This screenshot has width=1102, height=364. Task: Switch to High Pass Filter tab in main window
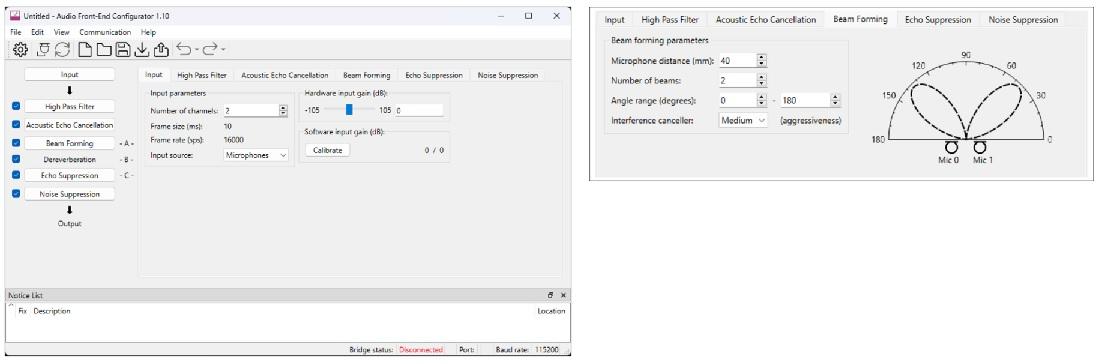202,75
